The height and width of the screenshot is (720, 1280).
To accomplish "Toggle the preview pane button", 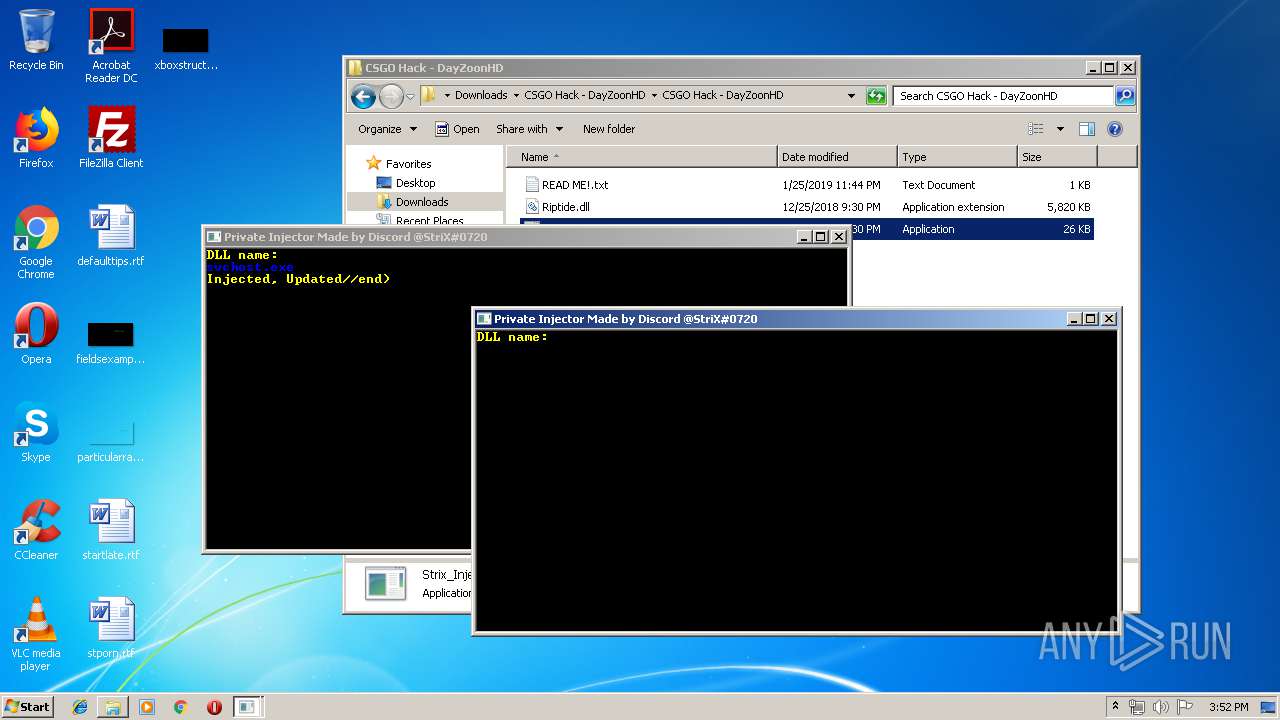I will coord(1087,129).
